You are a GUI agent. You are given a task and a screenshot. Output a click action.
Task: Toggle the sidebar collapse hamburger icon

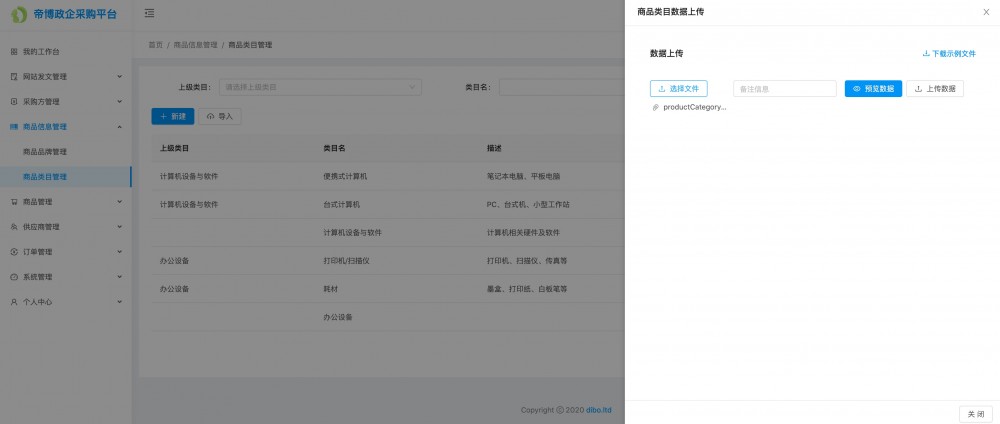(149, 13)
